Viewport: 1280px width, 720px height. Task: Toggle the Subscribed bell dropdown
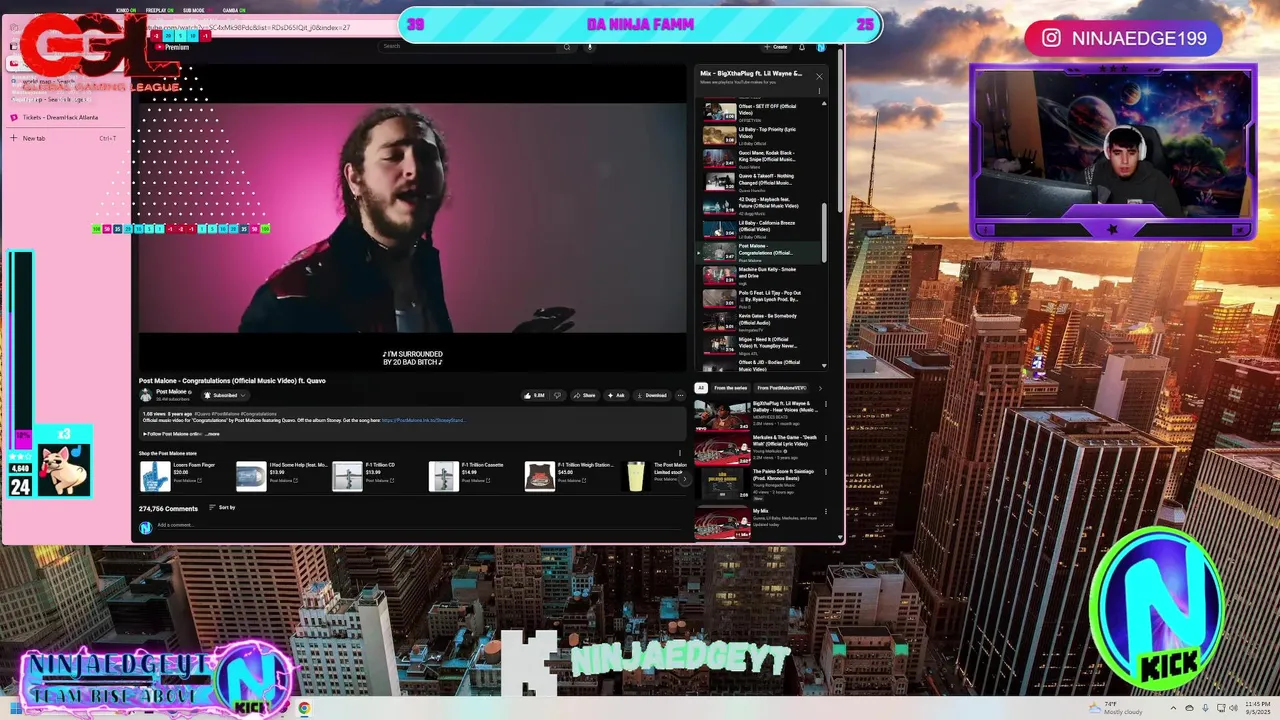coord(225,395)
